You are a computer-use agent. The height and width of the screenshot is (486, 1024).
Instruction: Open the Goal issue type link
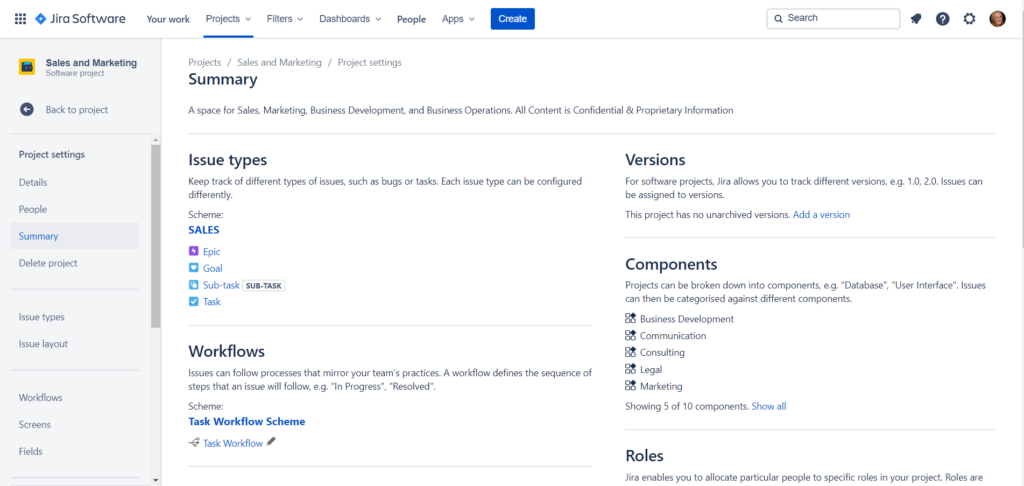pos(213,268)
